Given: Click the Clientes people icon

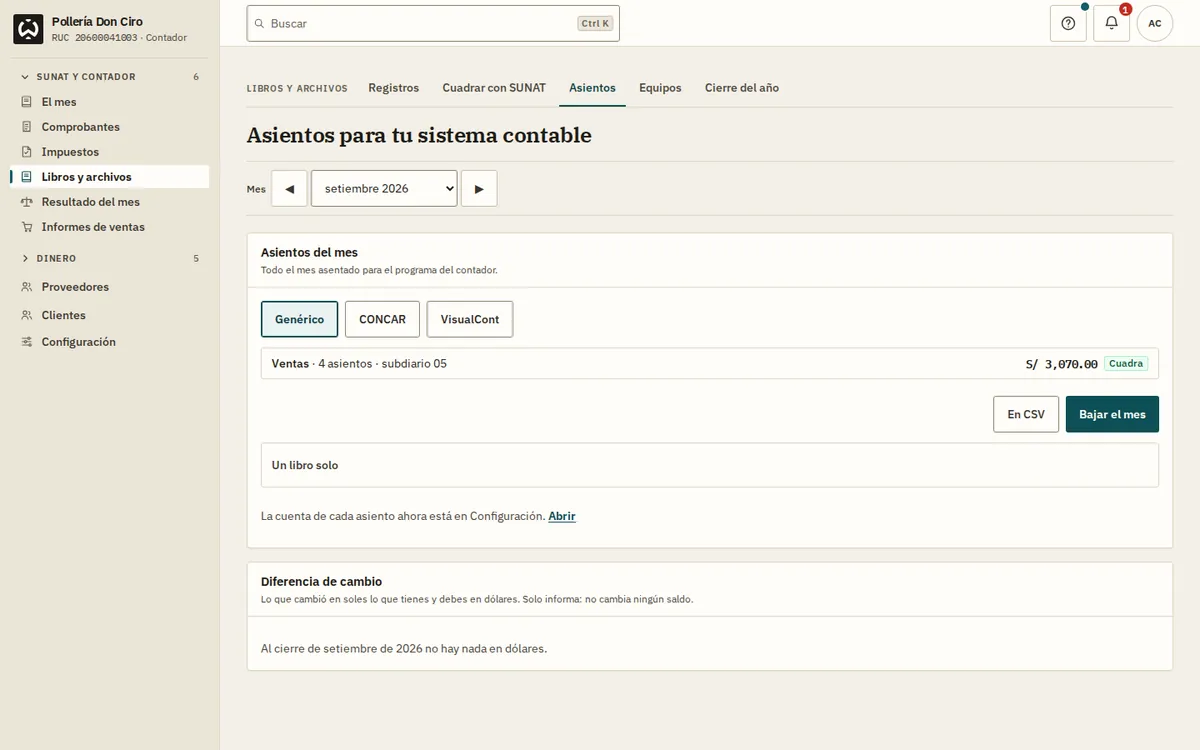Looking at the screenshot, I should 27,315.
